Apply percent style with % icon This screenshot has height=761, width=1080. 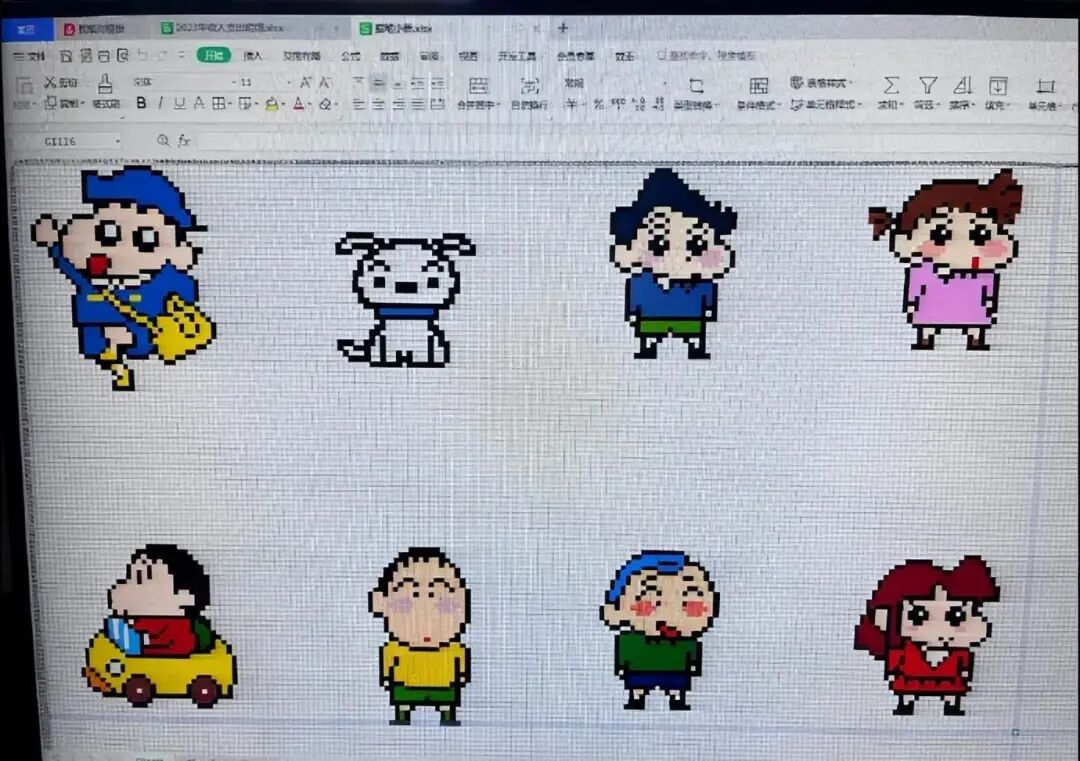coord(599,104)
